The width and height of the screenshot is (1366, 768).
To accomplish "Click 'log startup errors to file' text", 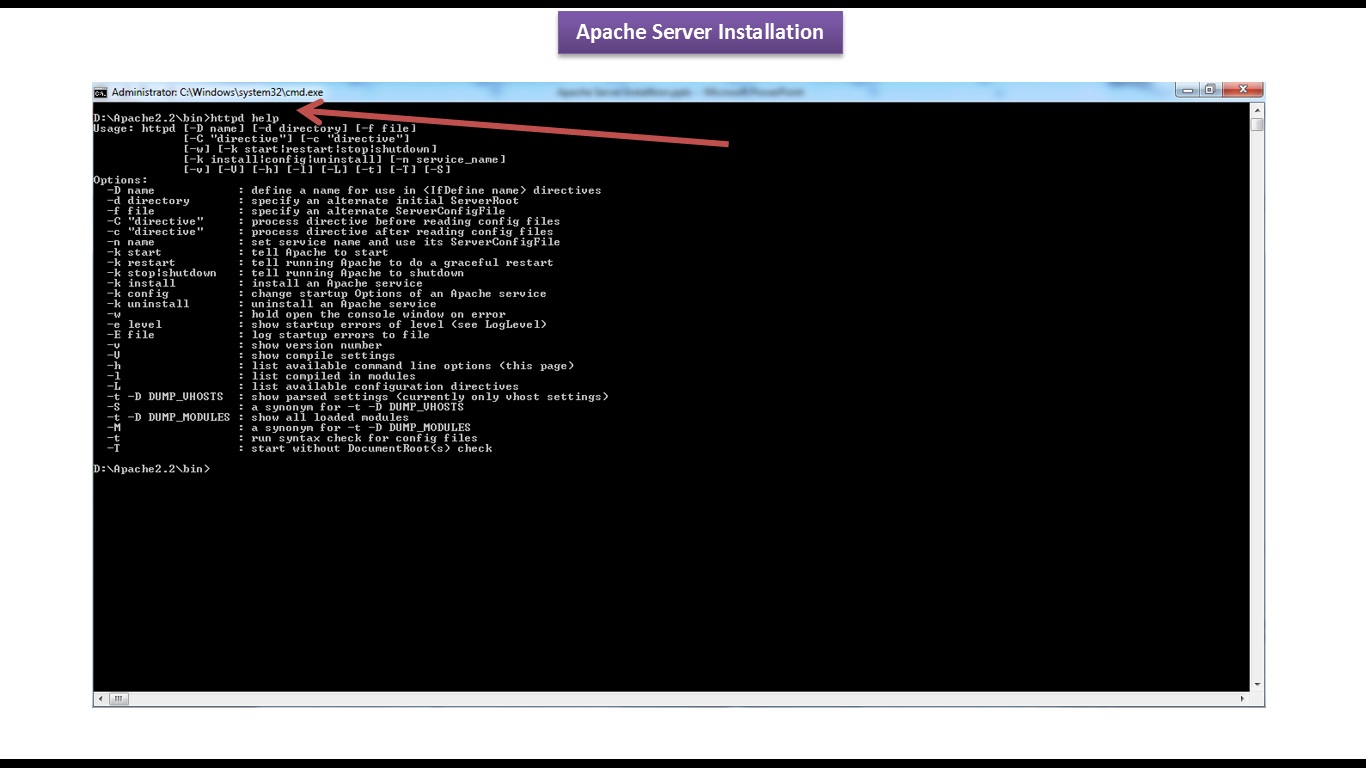I will (x=340, y=335).
